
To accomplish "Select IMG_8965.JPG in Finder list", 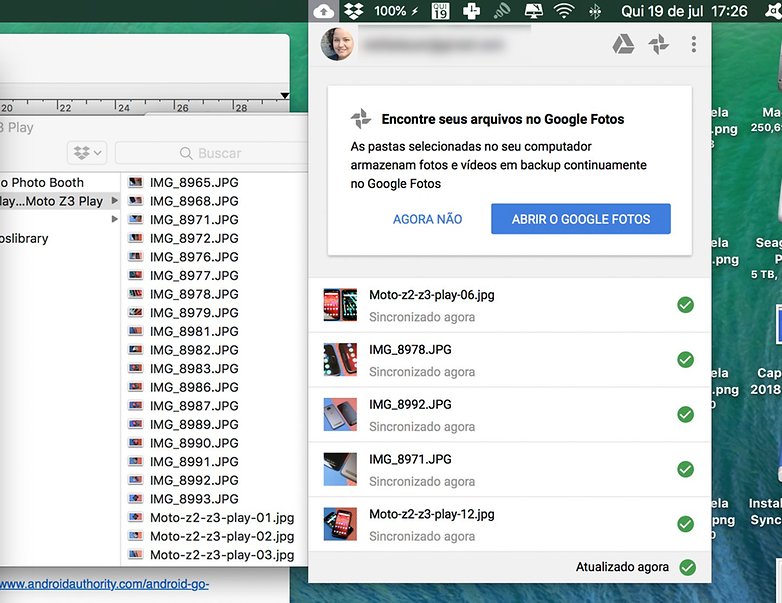I will (194, 182).
